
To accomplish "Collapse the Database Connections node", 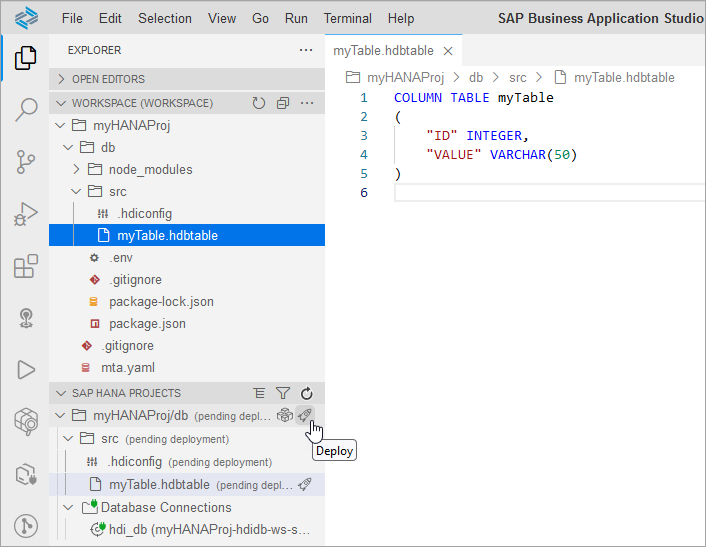I will [68, 507].
